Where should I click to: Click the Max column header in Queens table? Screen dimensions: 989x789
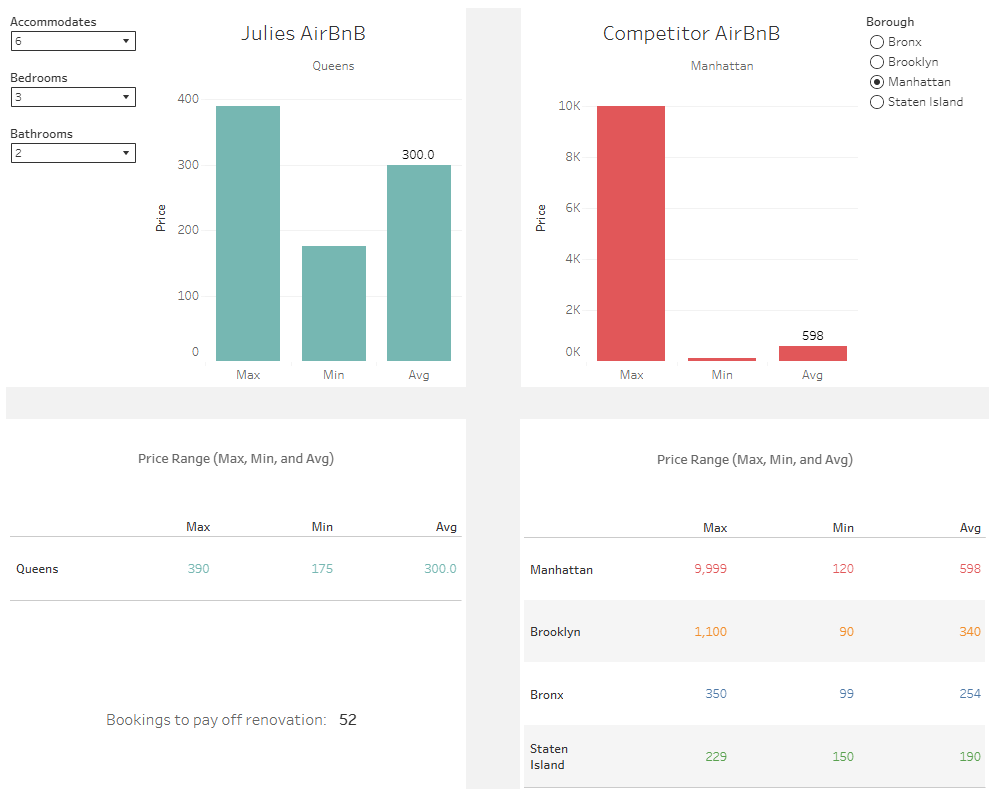click(198, 527)
